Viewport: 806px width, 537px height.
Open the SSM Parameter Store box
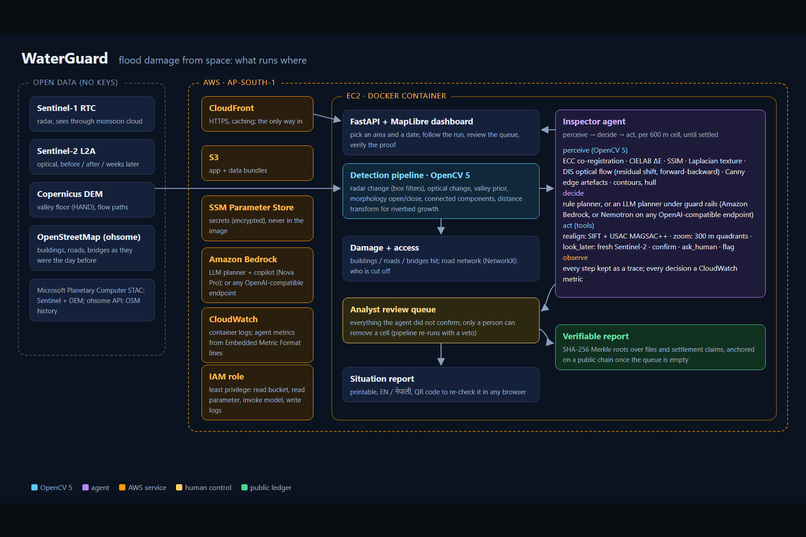[x=257, y=218]
